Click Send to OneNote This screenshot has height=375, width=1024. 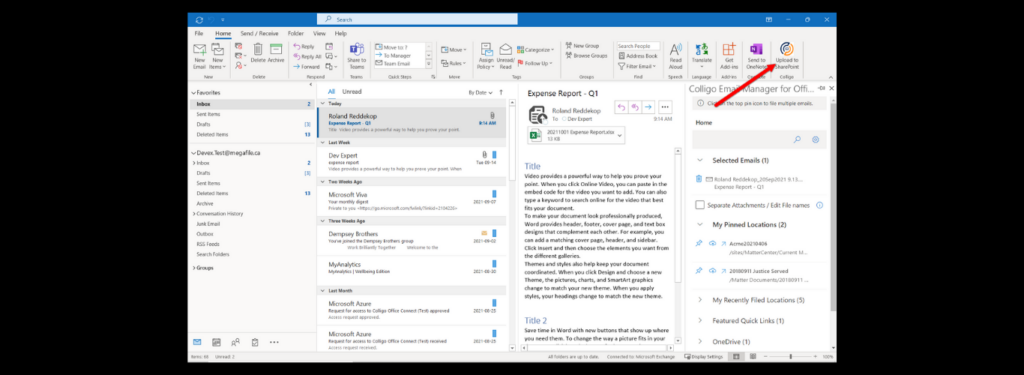click(x=756, y=56)
